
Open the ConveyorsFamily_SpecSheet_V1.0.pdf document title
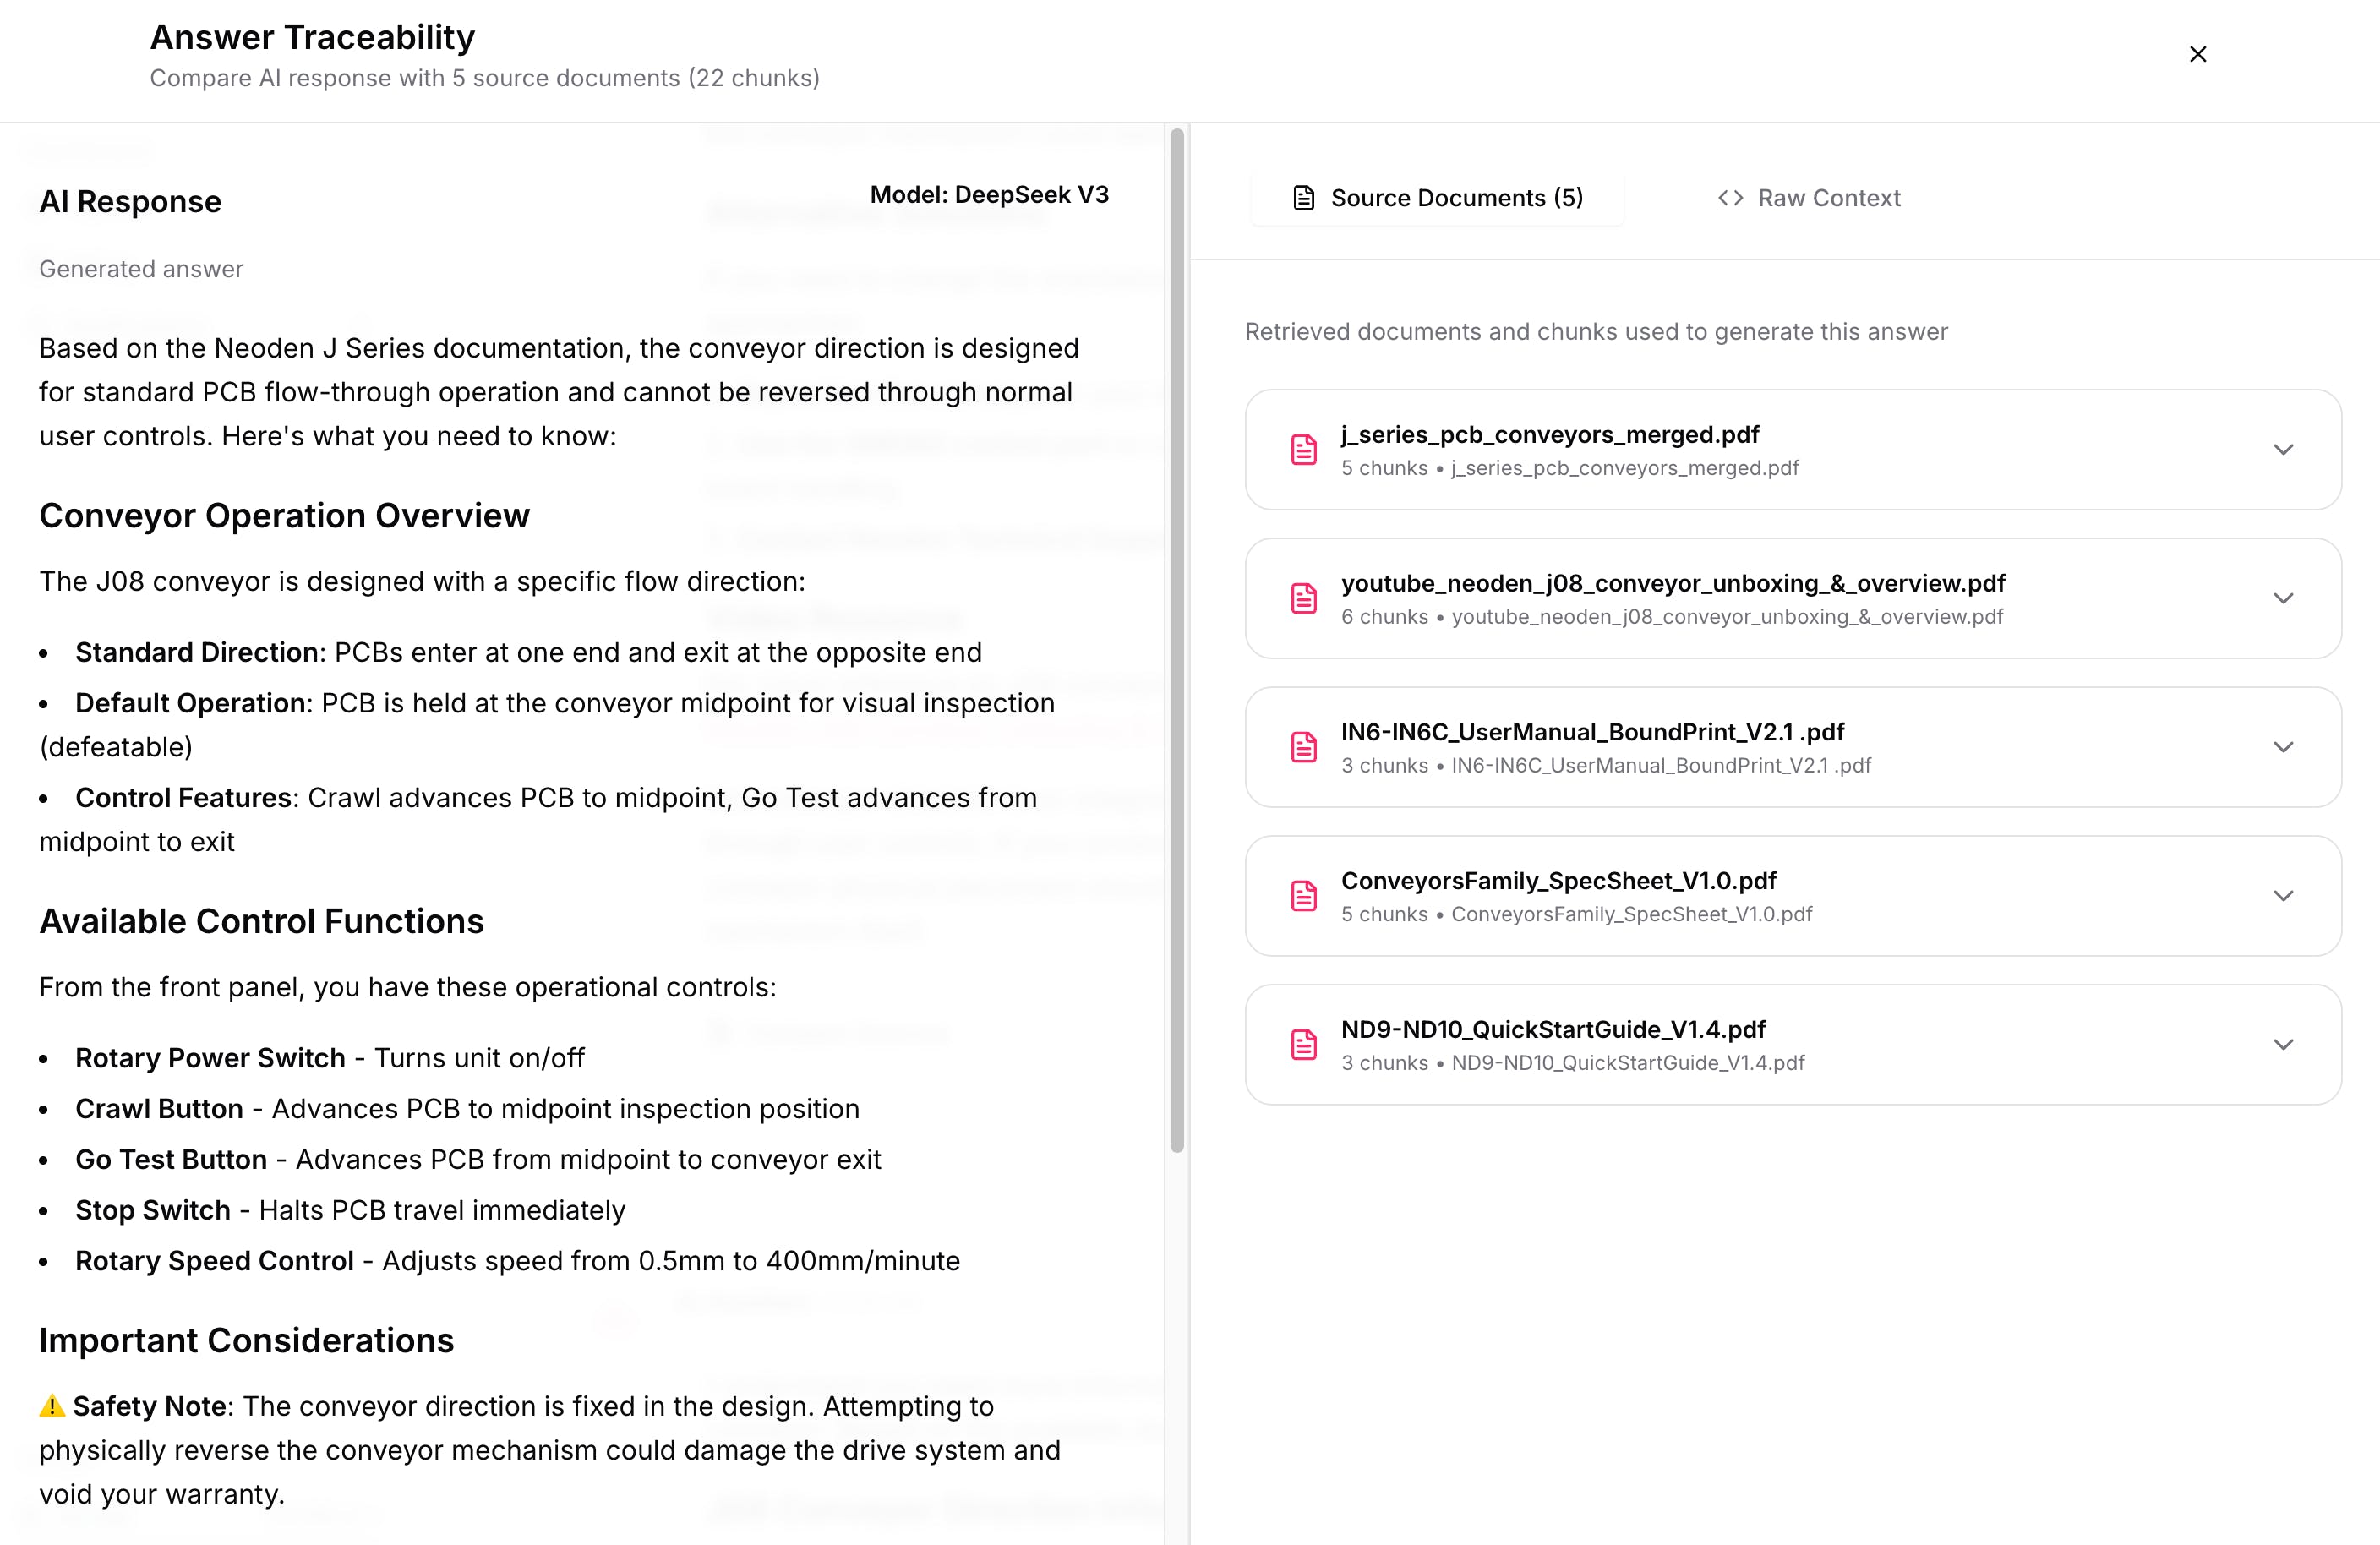pos(1558,881)
